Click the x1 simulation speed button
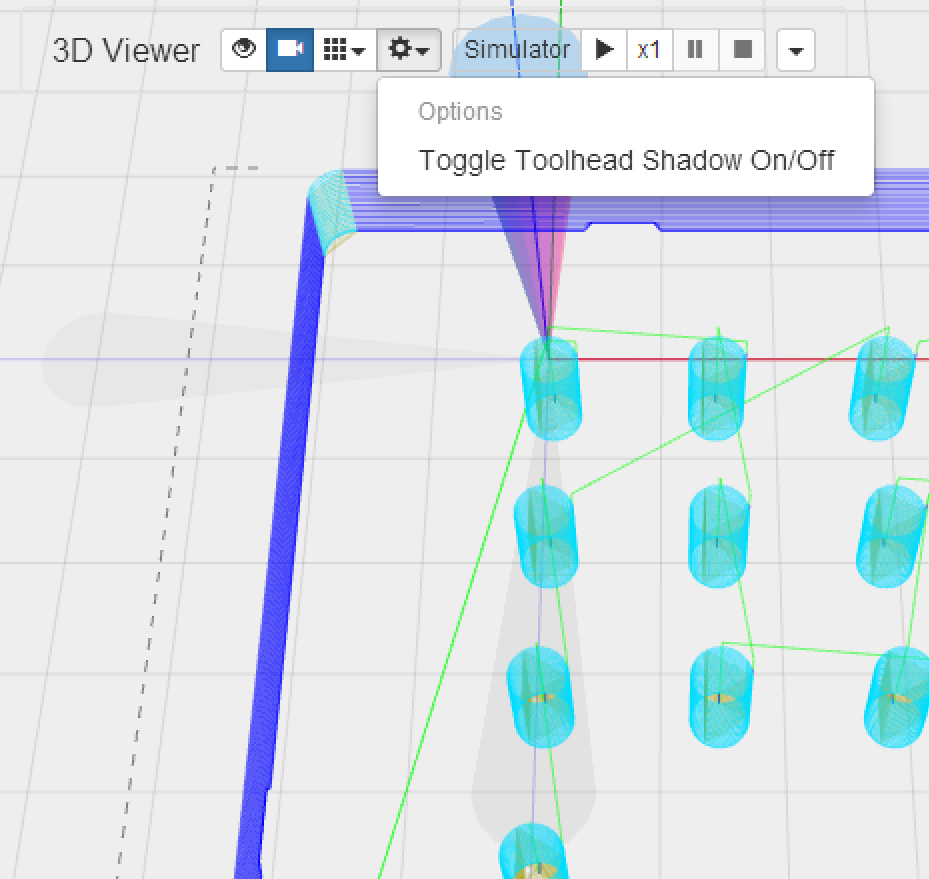This screenshot has width=929, height=879. 649,49
